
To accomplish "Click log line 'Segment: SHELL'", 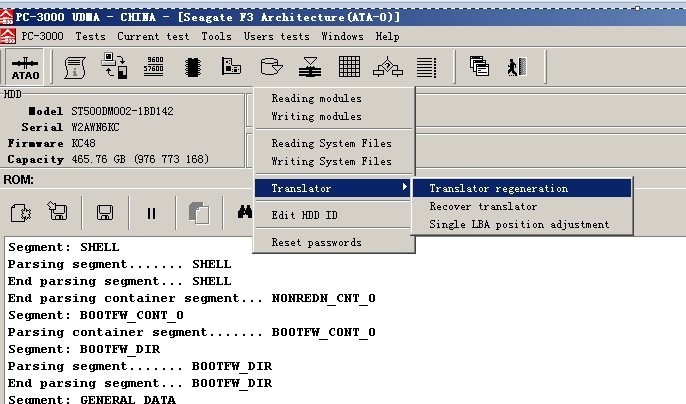I will coord(64,247).
